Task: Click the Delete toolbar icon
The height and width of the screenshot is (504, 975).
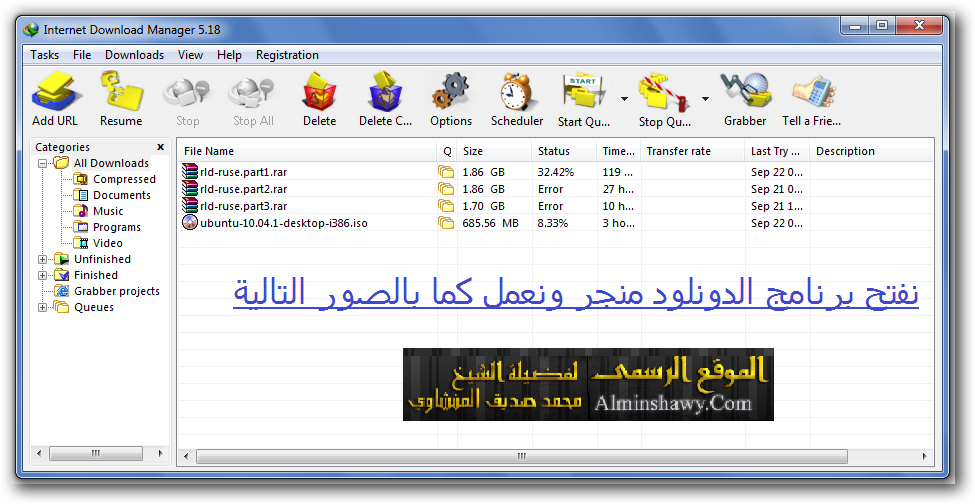Action: click(320, 91)
